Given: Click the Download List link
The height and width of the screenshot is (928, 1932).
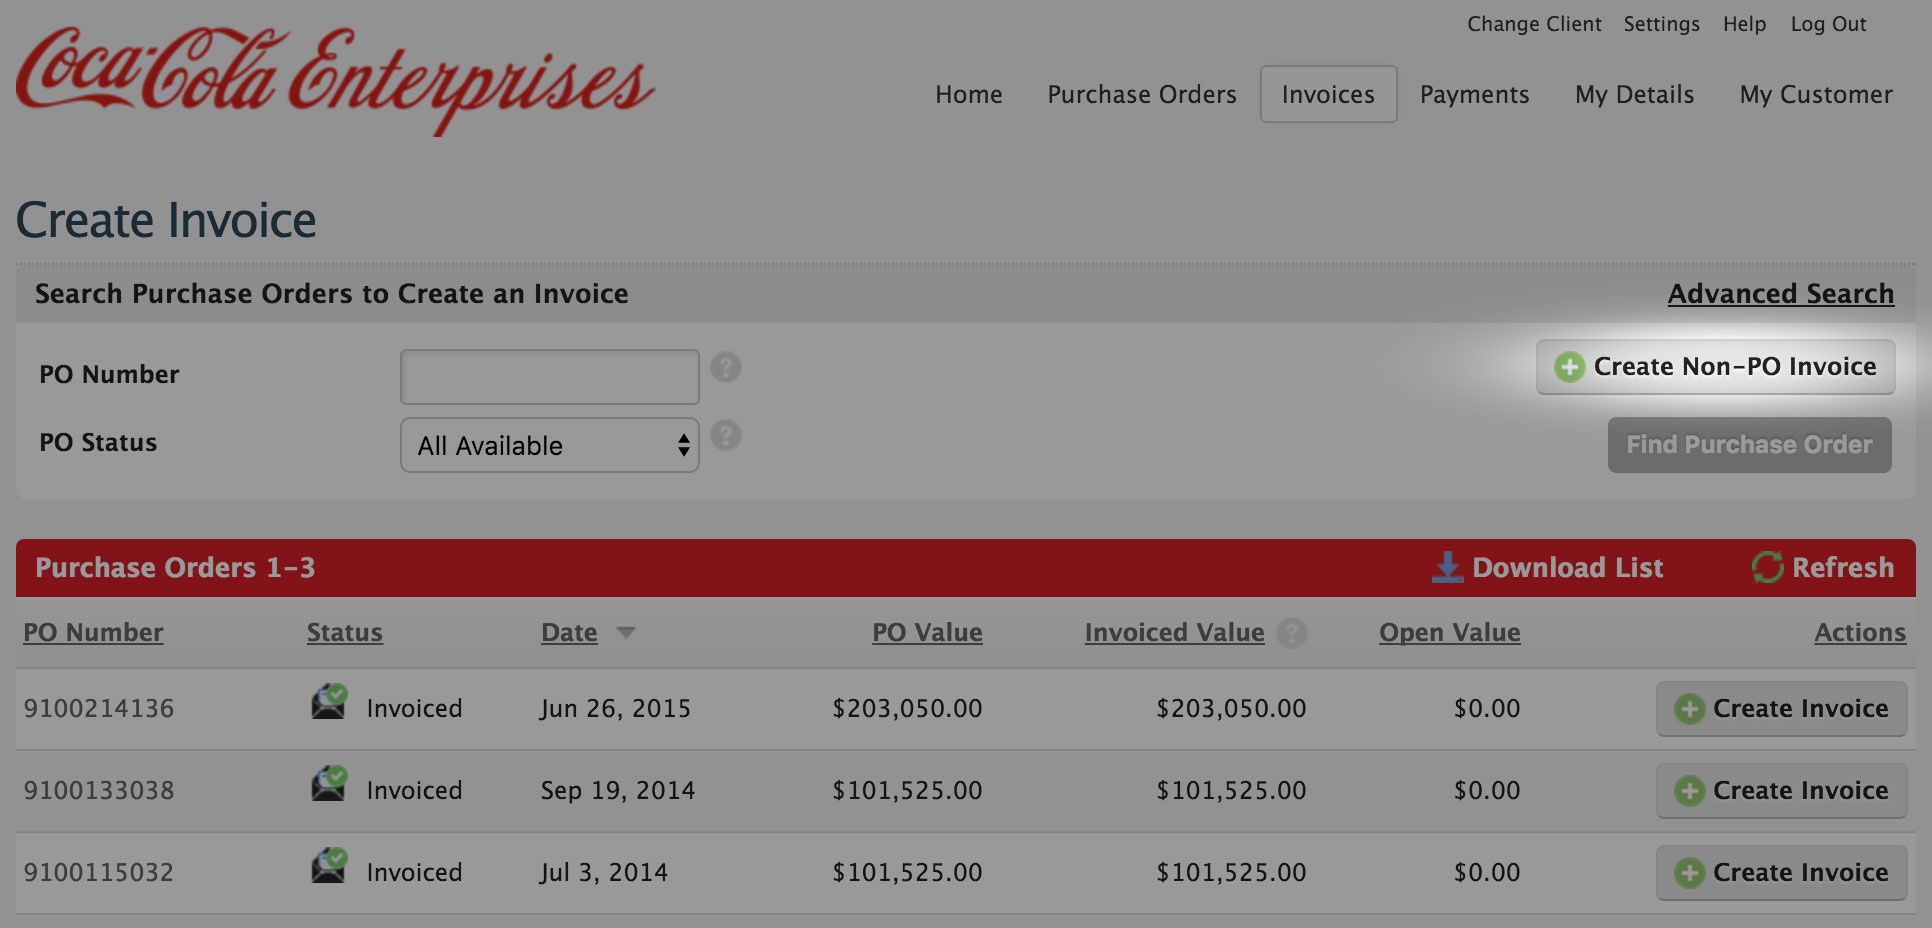Looking at the screenshot, I should (1567, 567).
